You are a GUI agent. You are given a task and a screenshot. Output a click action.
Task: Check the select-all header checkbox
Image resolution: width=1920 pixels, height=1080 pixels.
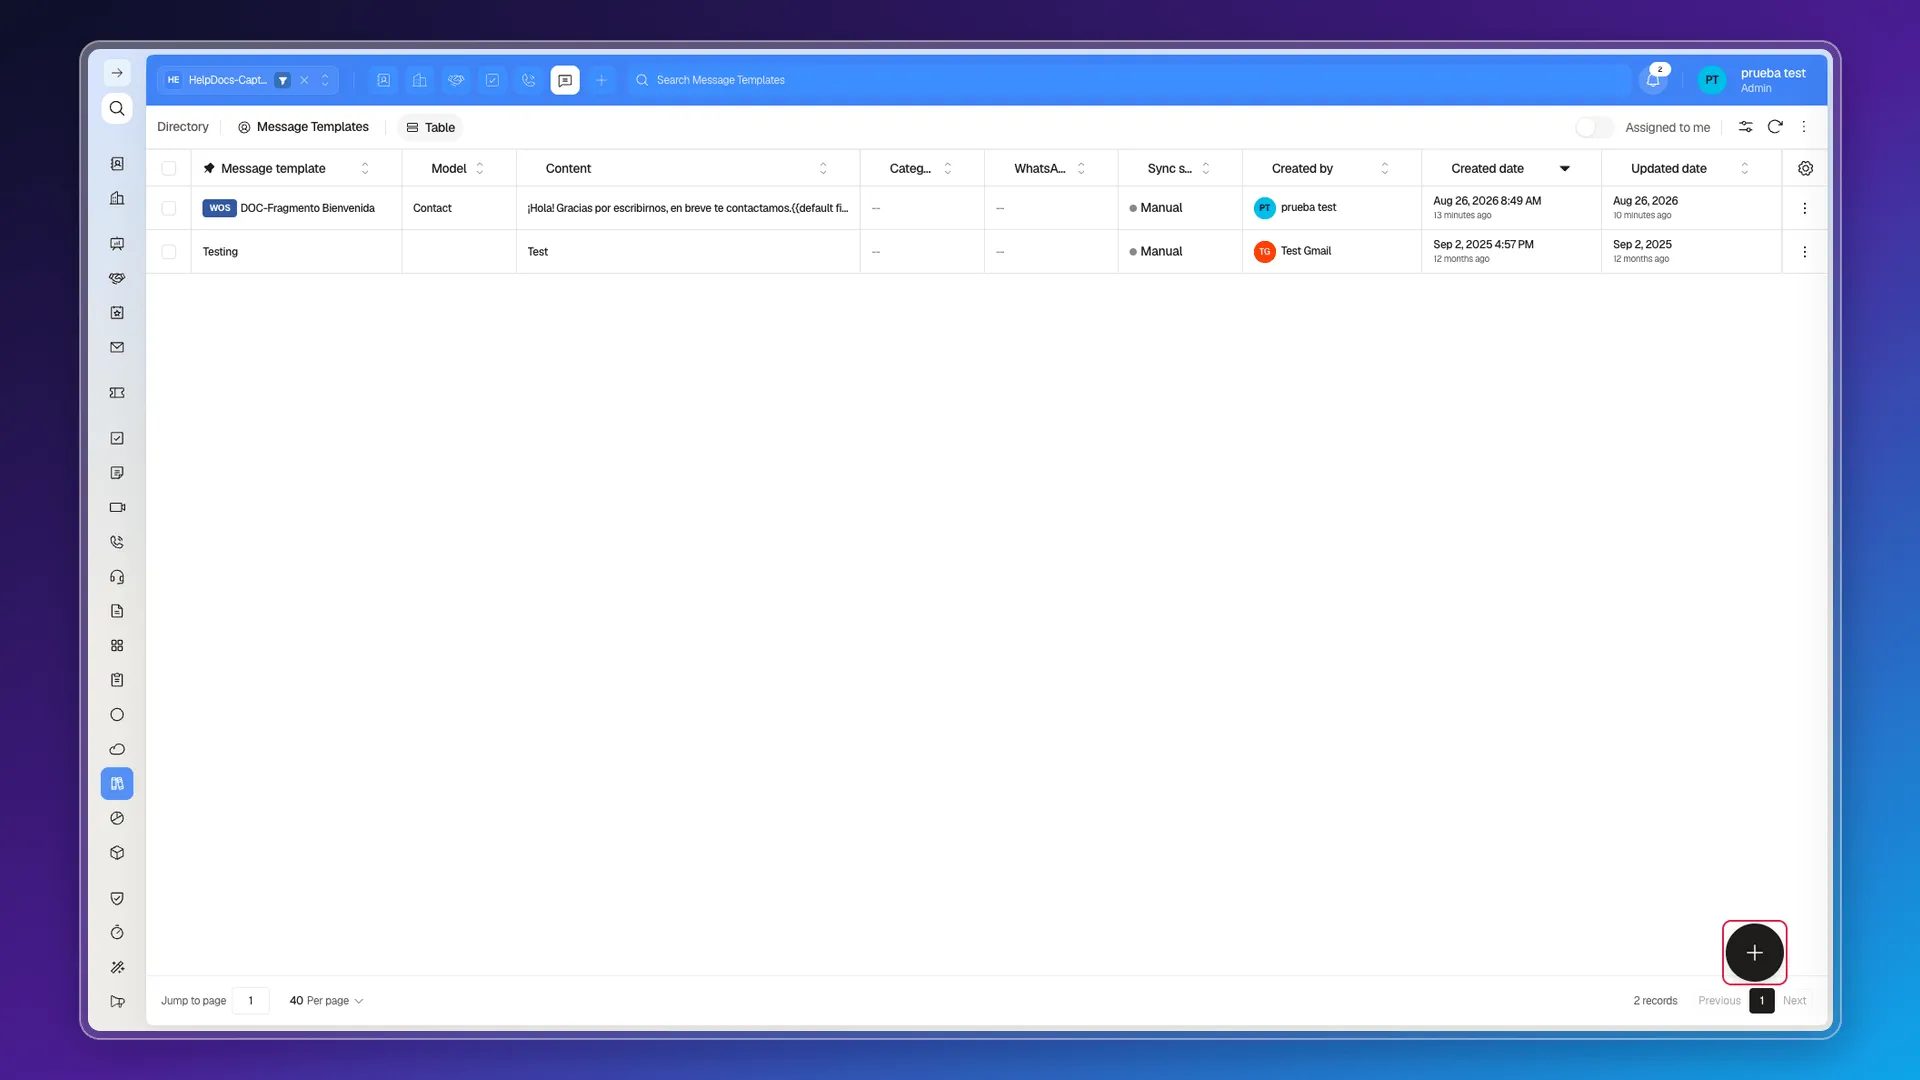[x=169, y=168]
